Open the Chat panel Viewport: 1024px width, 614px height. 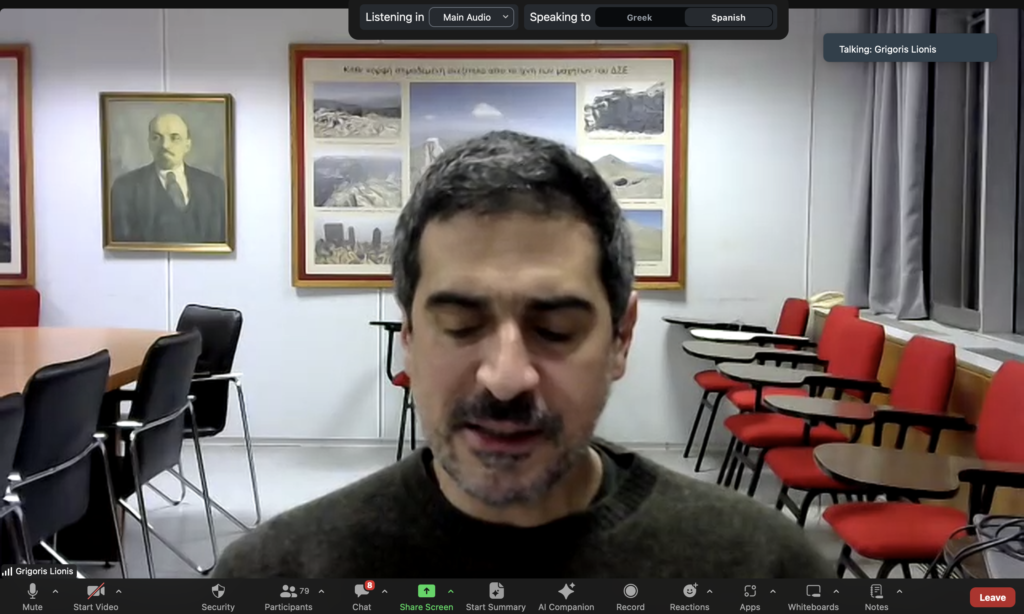[362, 596]
